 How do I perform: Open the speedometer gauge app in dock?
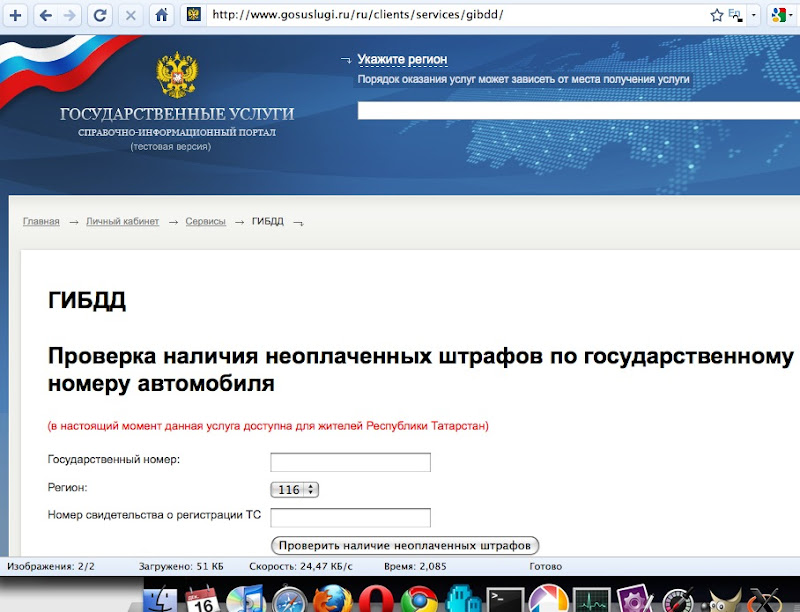[x=679, y=600]
